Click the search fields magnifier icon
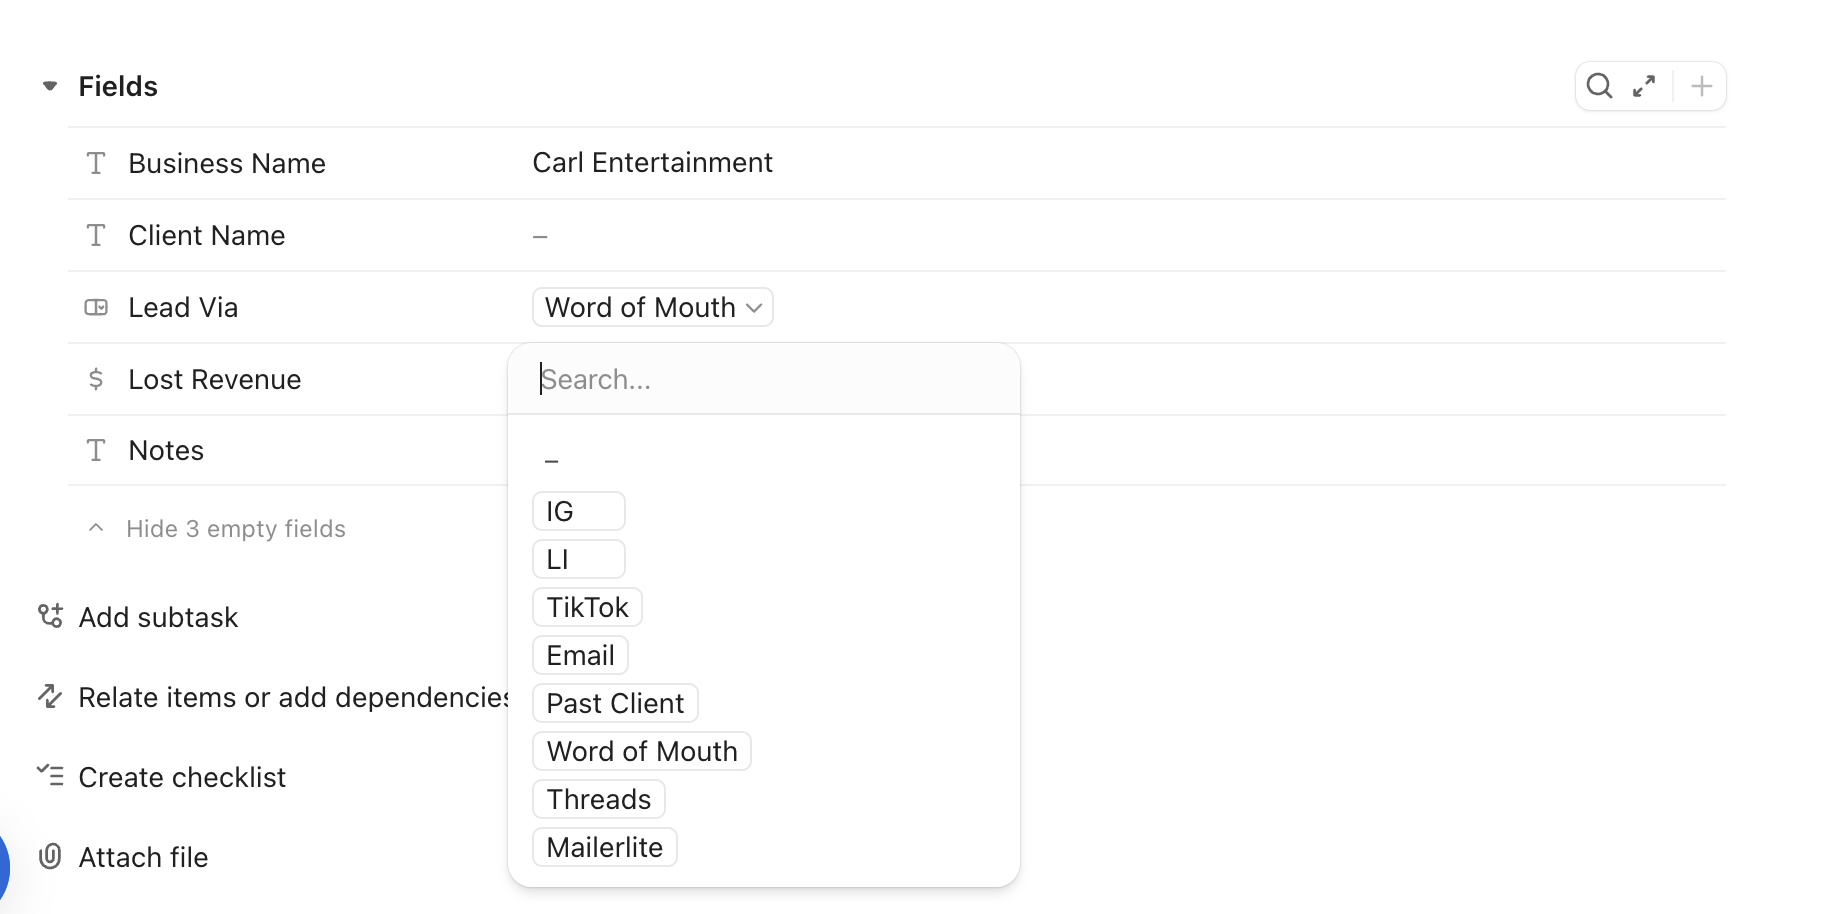The height and width of the screenshot is (914, 1838). pyautogui.click(x=1599, y=86)
